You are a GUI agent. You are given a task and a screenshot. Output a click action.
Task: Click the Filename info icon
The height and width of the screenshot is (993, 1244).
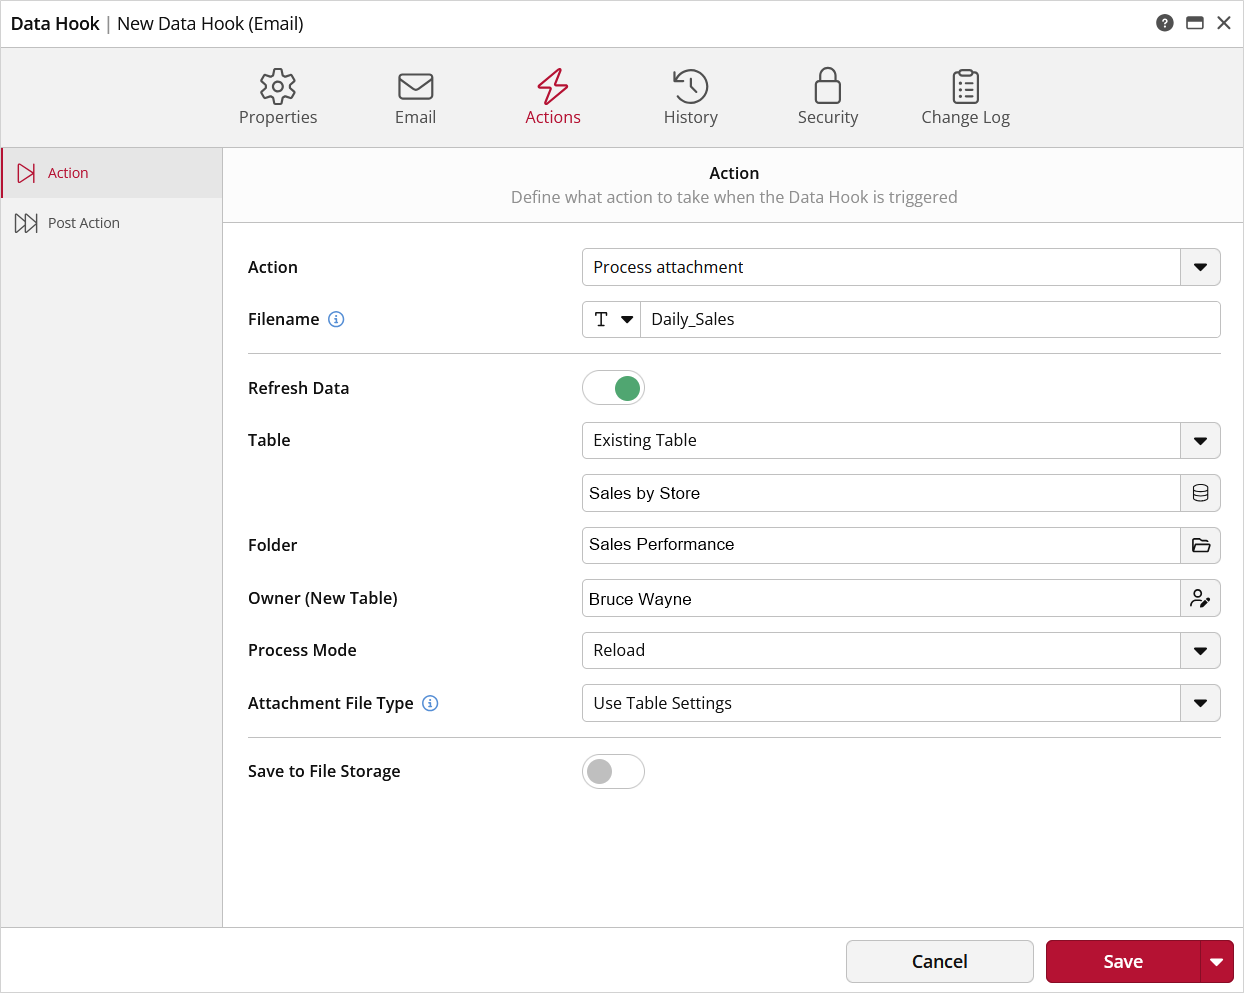(336, 319)
